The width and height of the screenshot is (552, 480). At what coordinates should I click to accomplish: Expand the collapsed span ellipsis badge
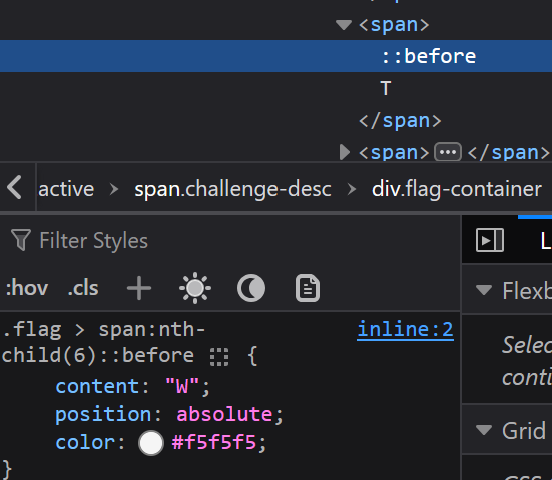tap(448, 152)
